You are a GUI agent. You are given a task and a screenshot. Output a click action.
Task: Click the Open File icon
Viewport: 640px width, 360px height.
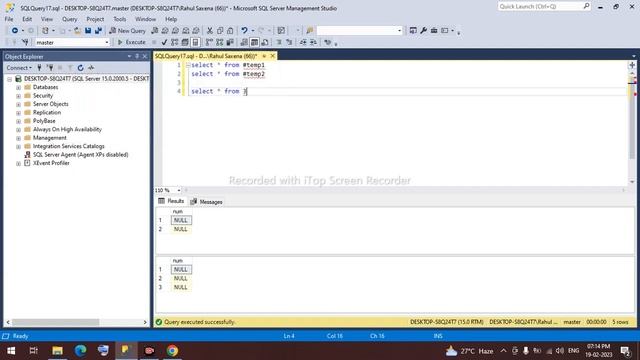coord(77,31)
